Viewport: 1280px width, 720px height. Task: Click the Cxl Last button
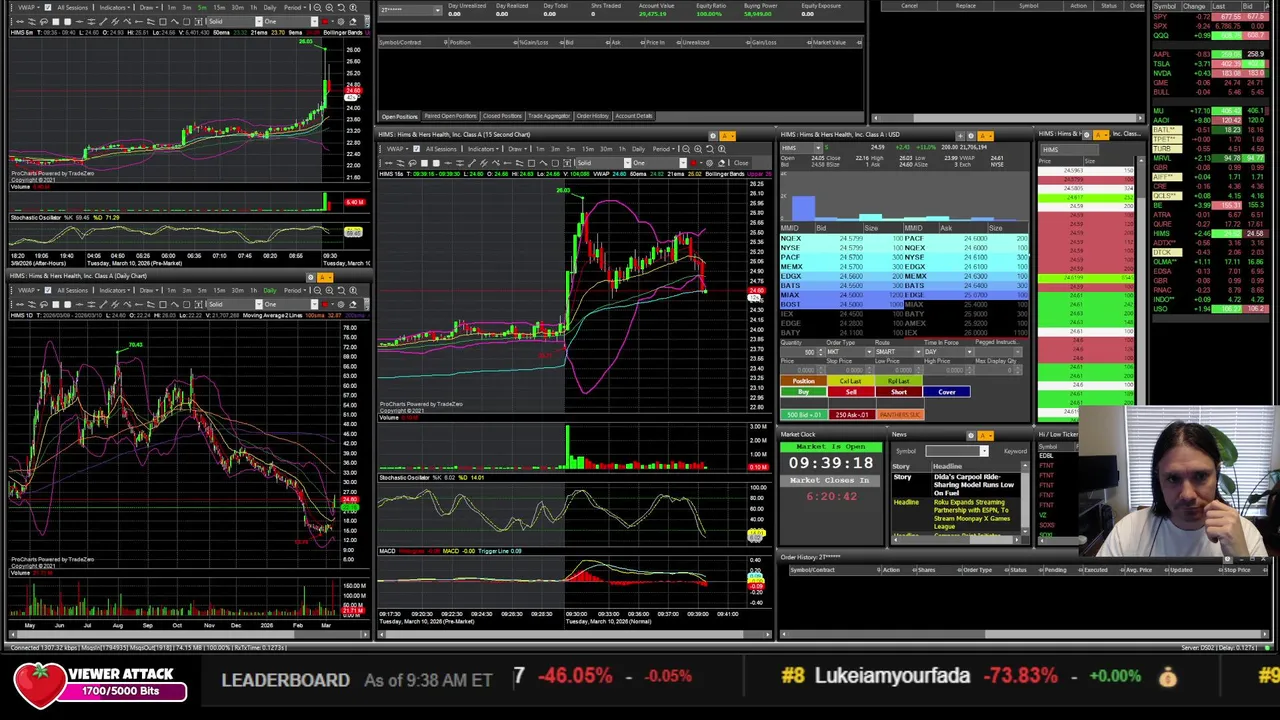click(851, 381)
